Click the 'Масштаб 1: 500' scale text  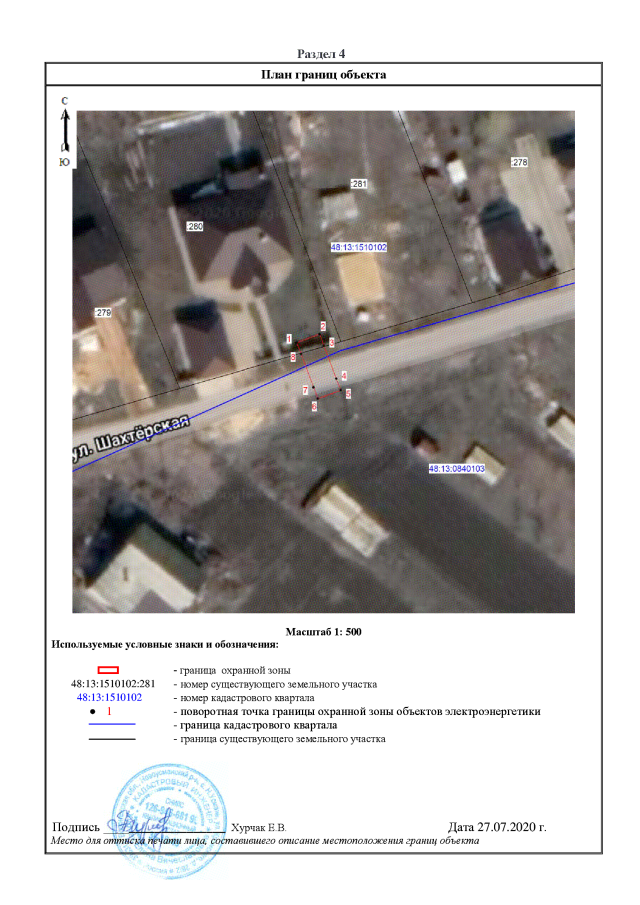[324, 631]
